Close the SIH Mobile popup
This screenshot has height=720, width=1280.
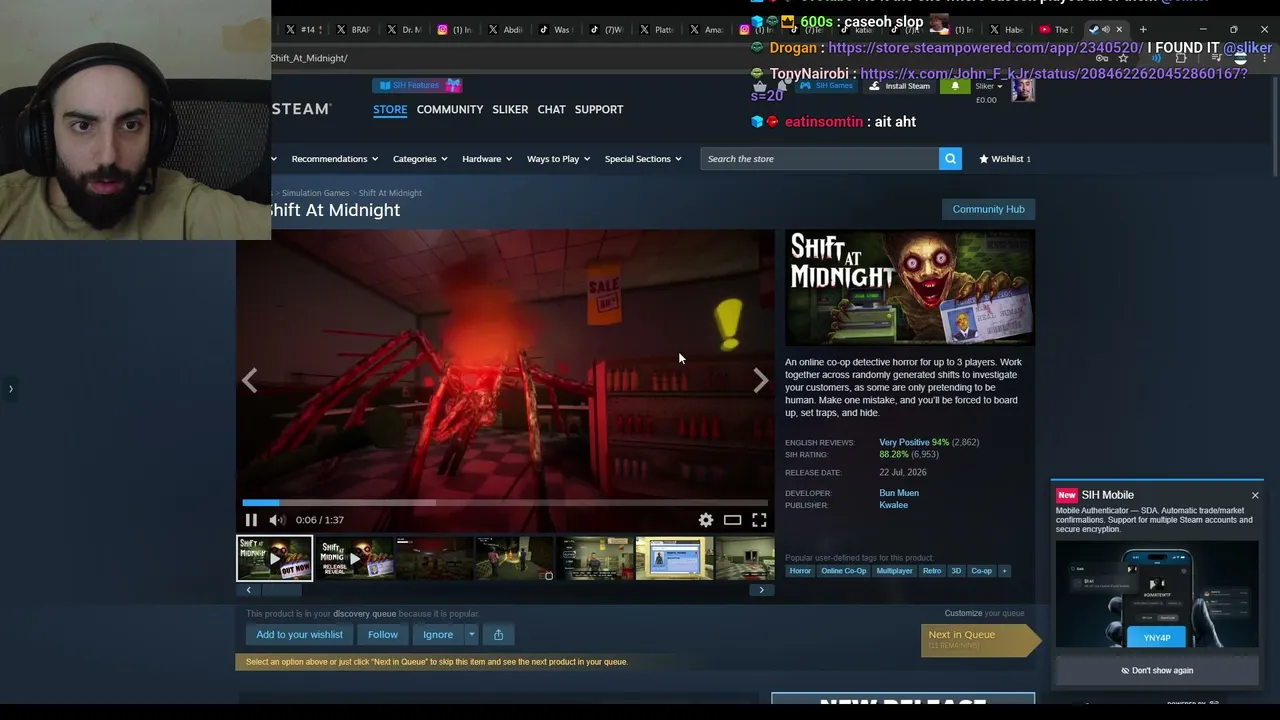coord(1255,495)
